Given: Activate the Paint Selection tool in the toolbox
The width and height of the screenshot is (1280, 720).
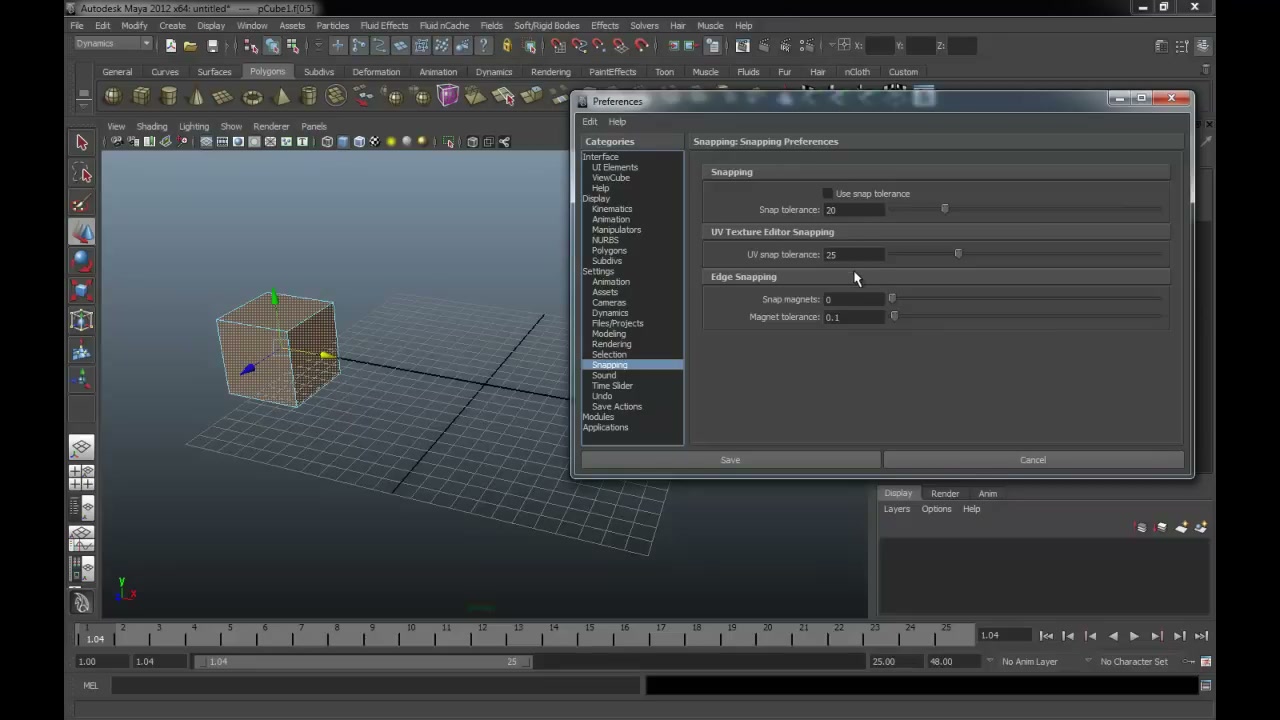Looking at the screenshot, I should point(82,205).
